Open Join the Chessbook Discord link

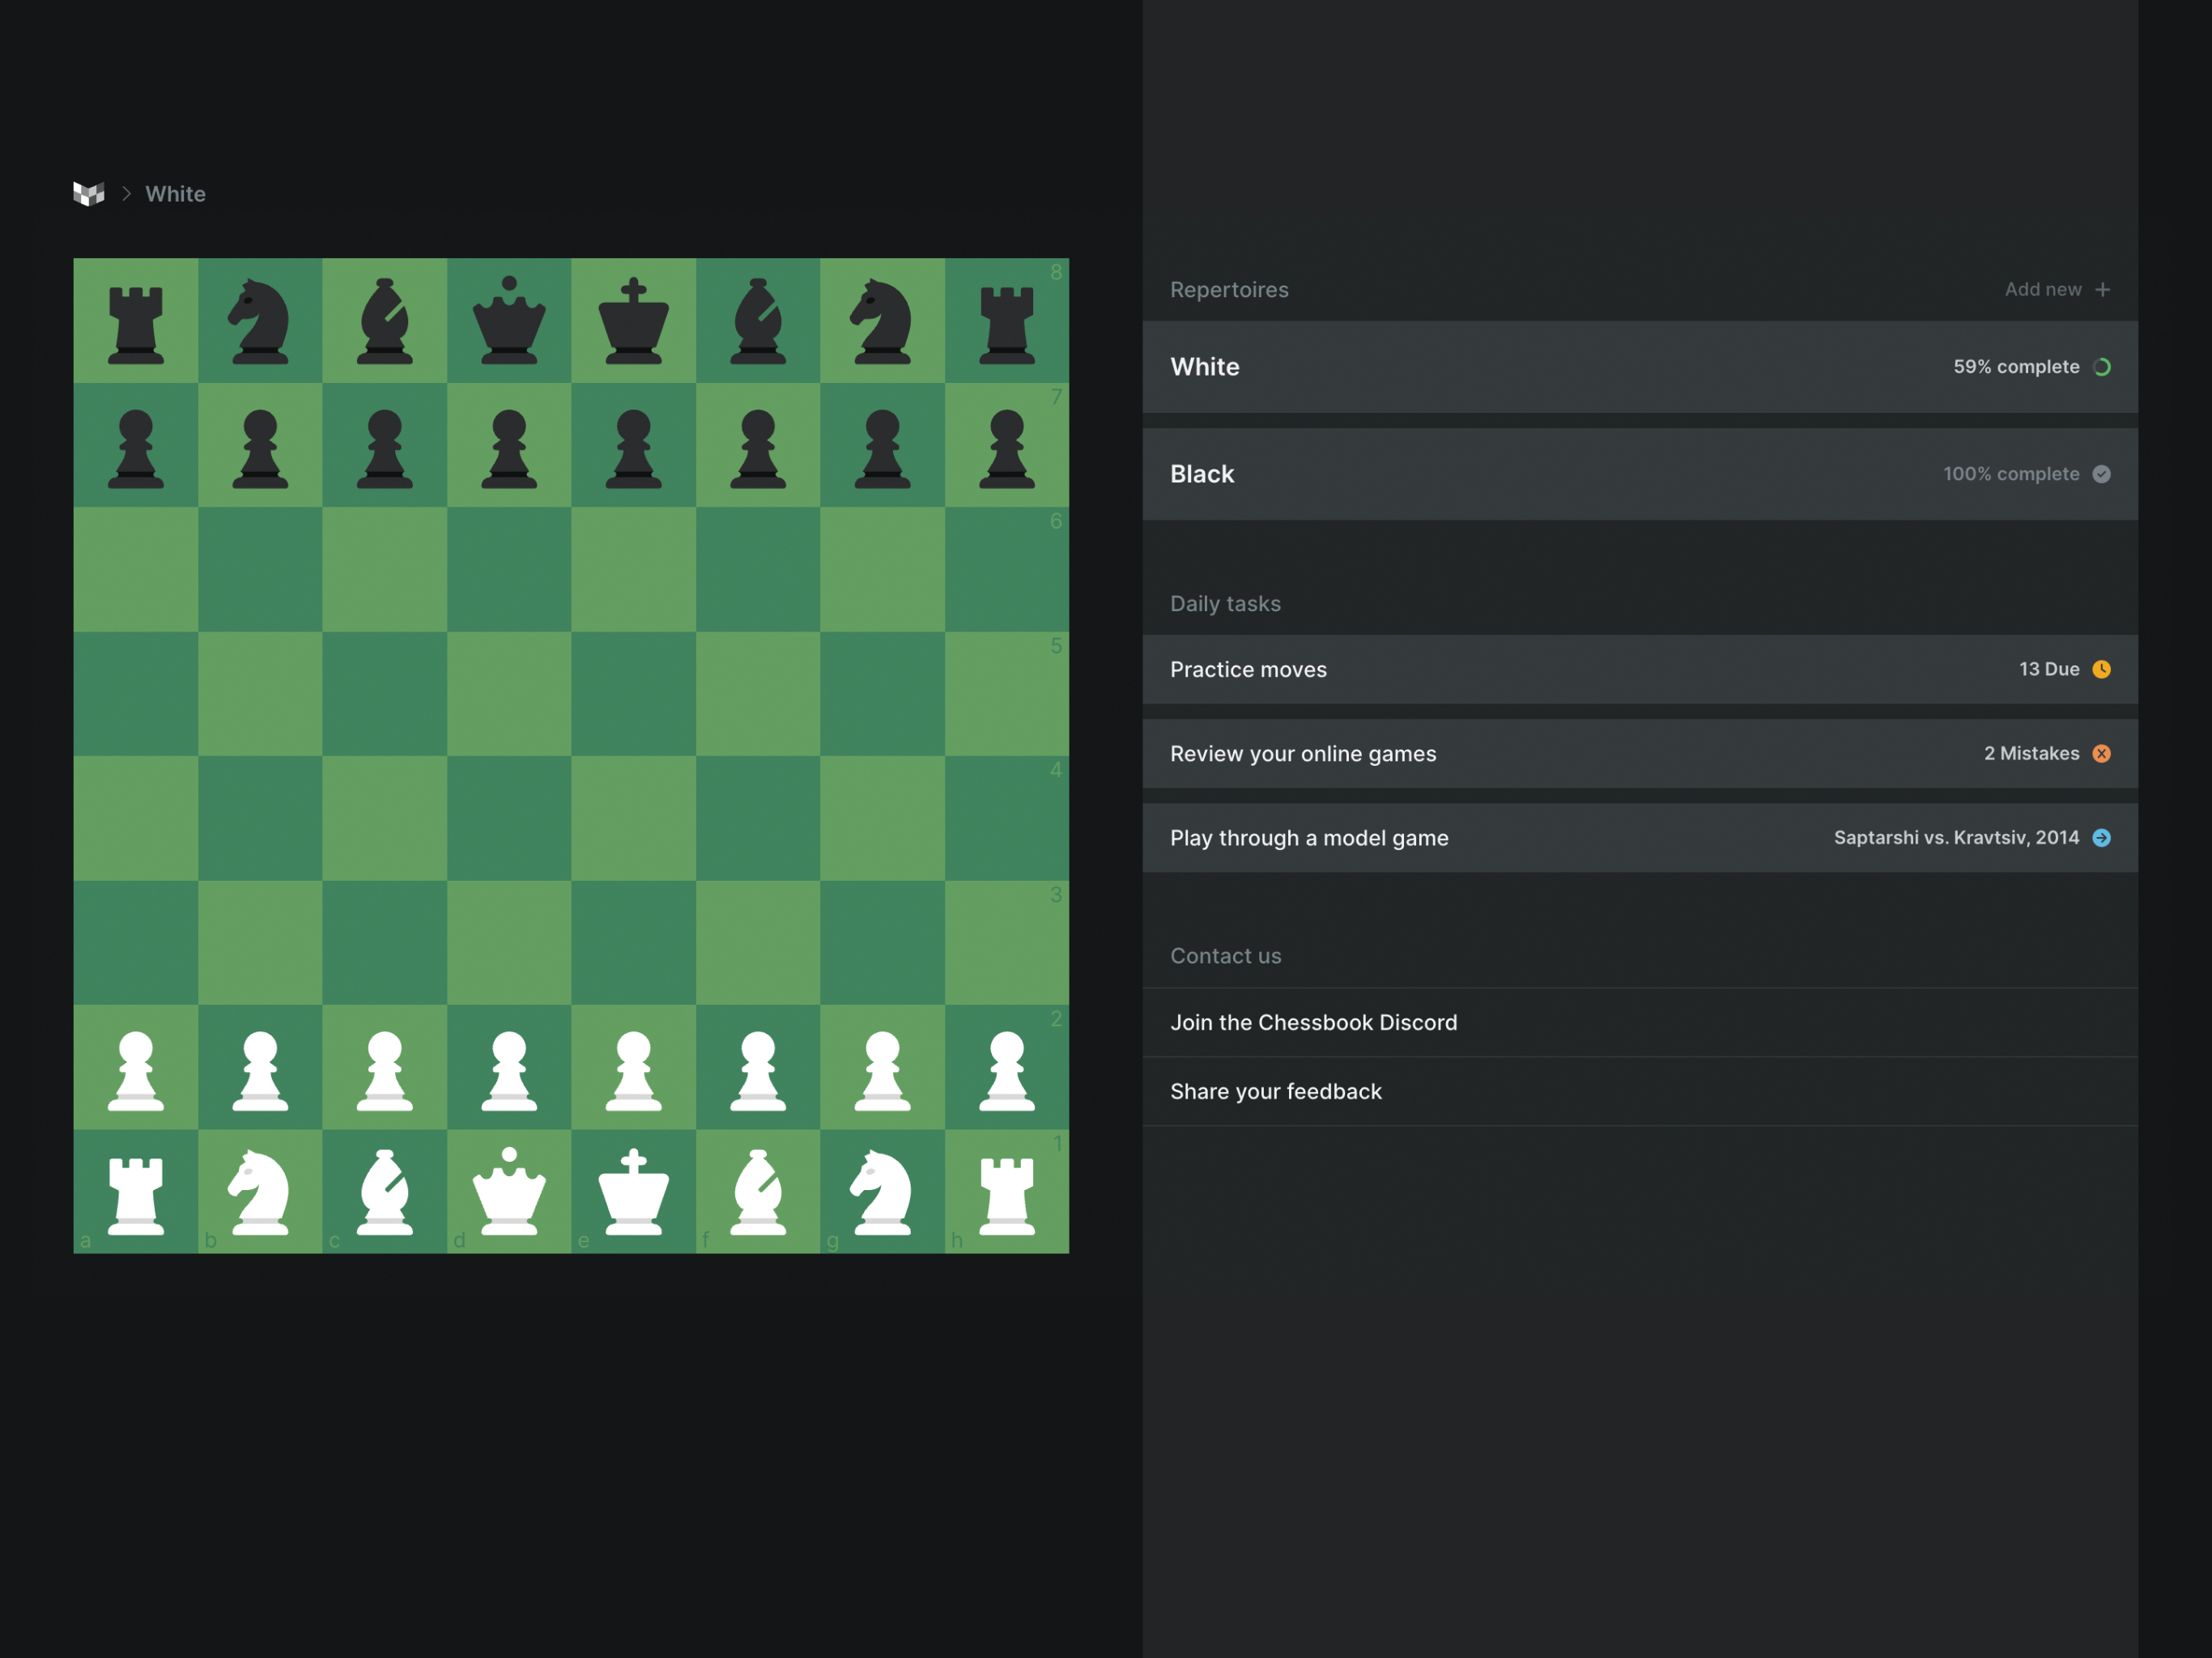click(1313, 1022)
